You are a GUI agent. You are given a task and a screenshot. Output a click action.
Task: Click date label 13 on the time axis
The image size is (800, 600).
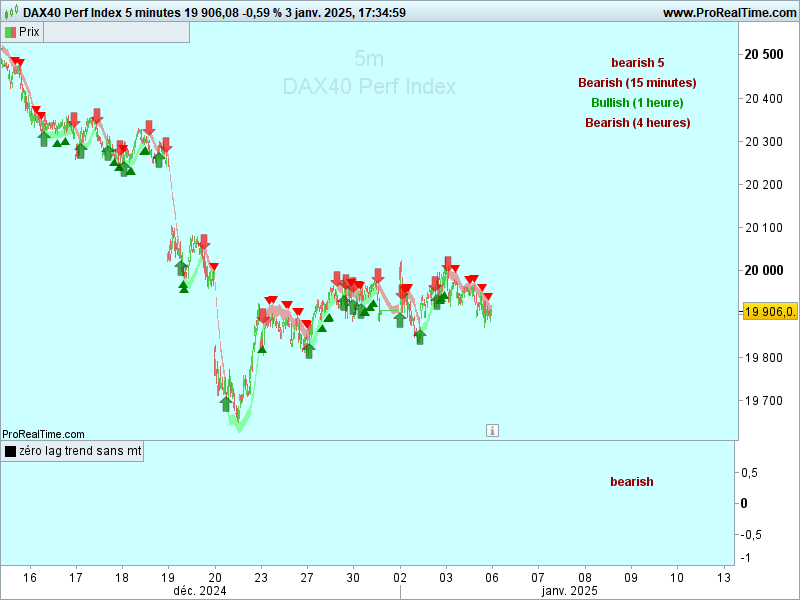[x=723, y=578]
